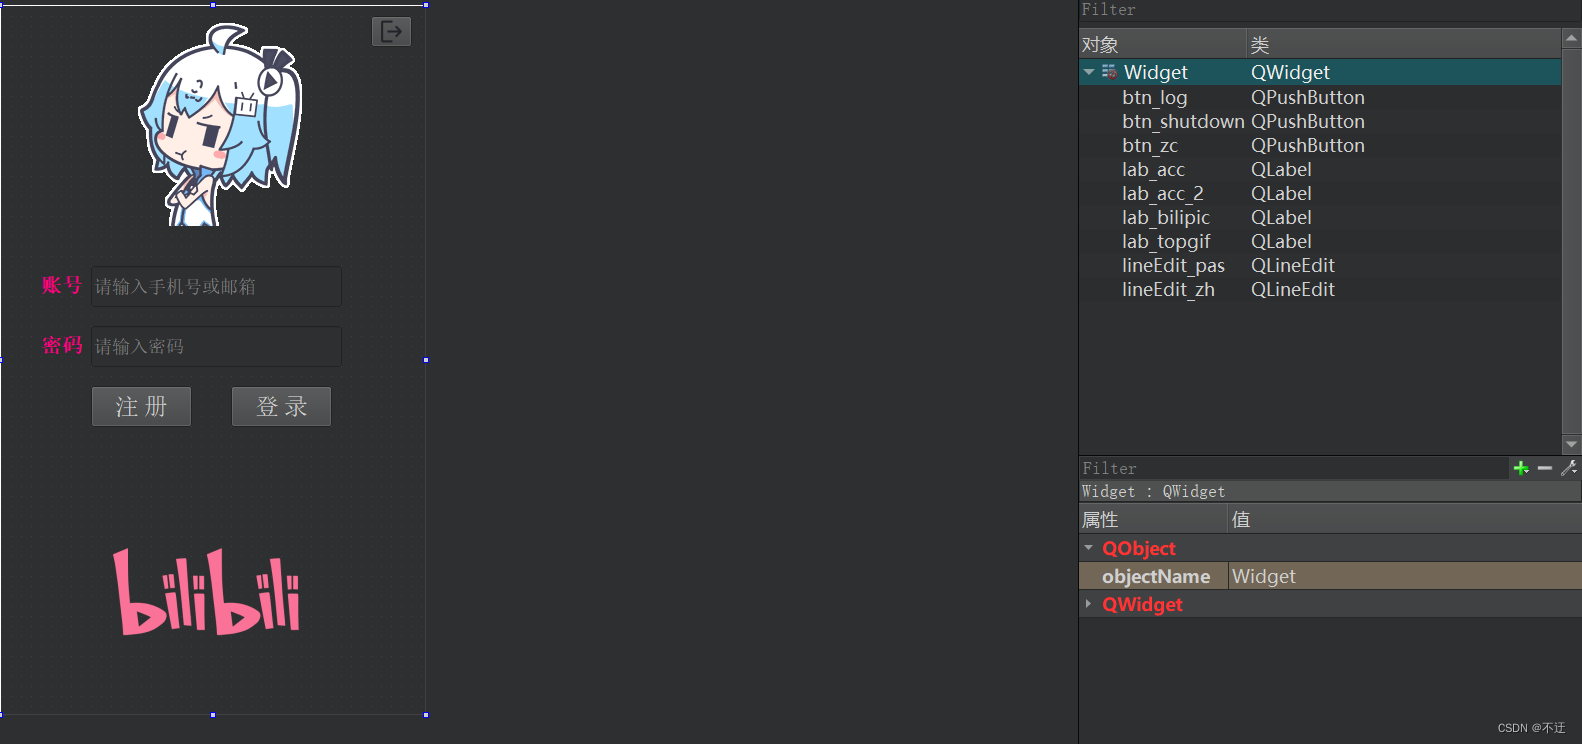The width and height of the screenshot is (1582, 744).
Task: Click the 注册 register button
Action: 141,407
